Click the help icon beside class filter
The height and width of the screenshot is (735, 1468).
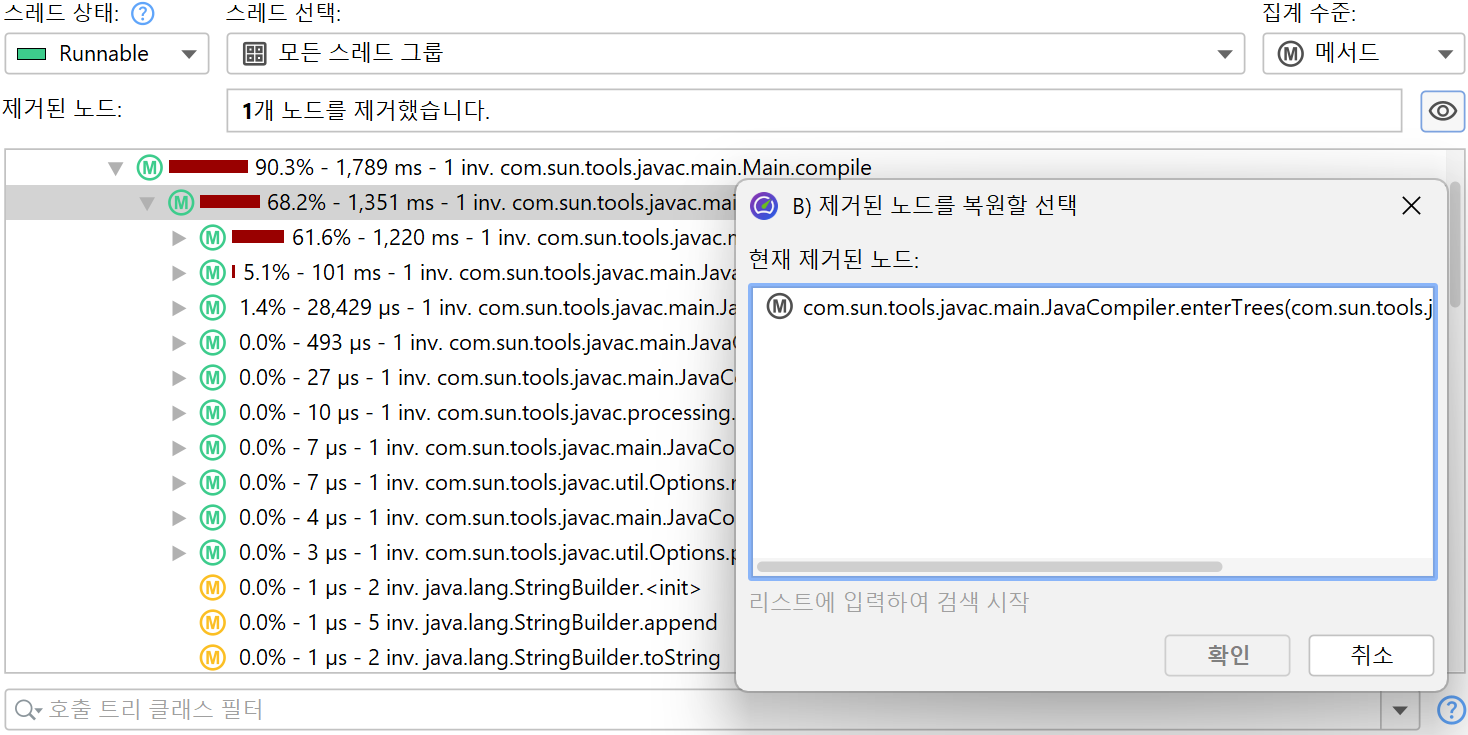coord(1450,710)
